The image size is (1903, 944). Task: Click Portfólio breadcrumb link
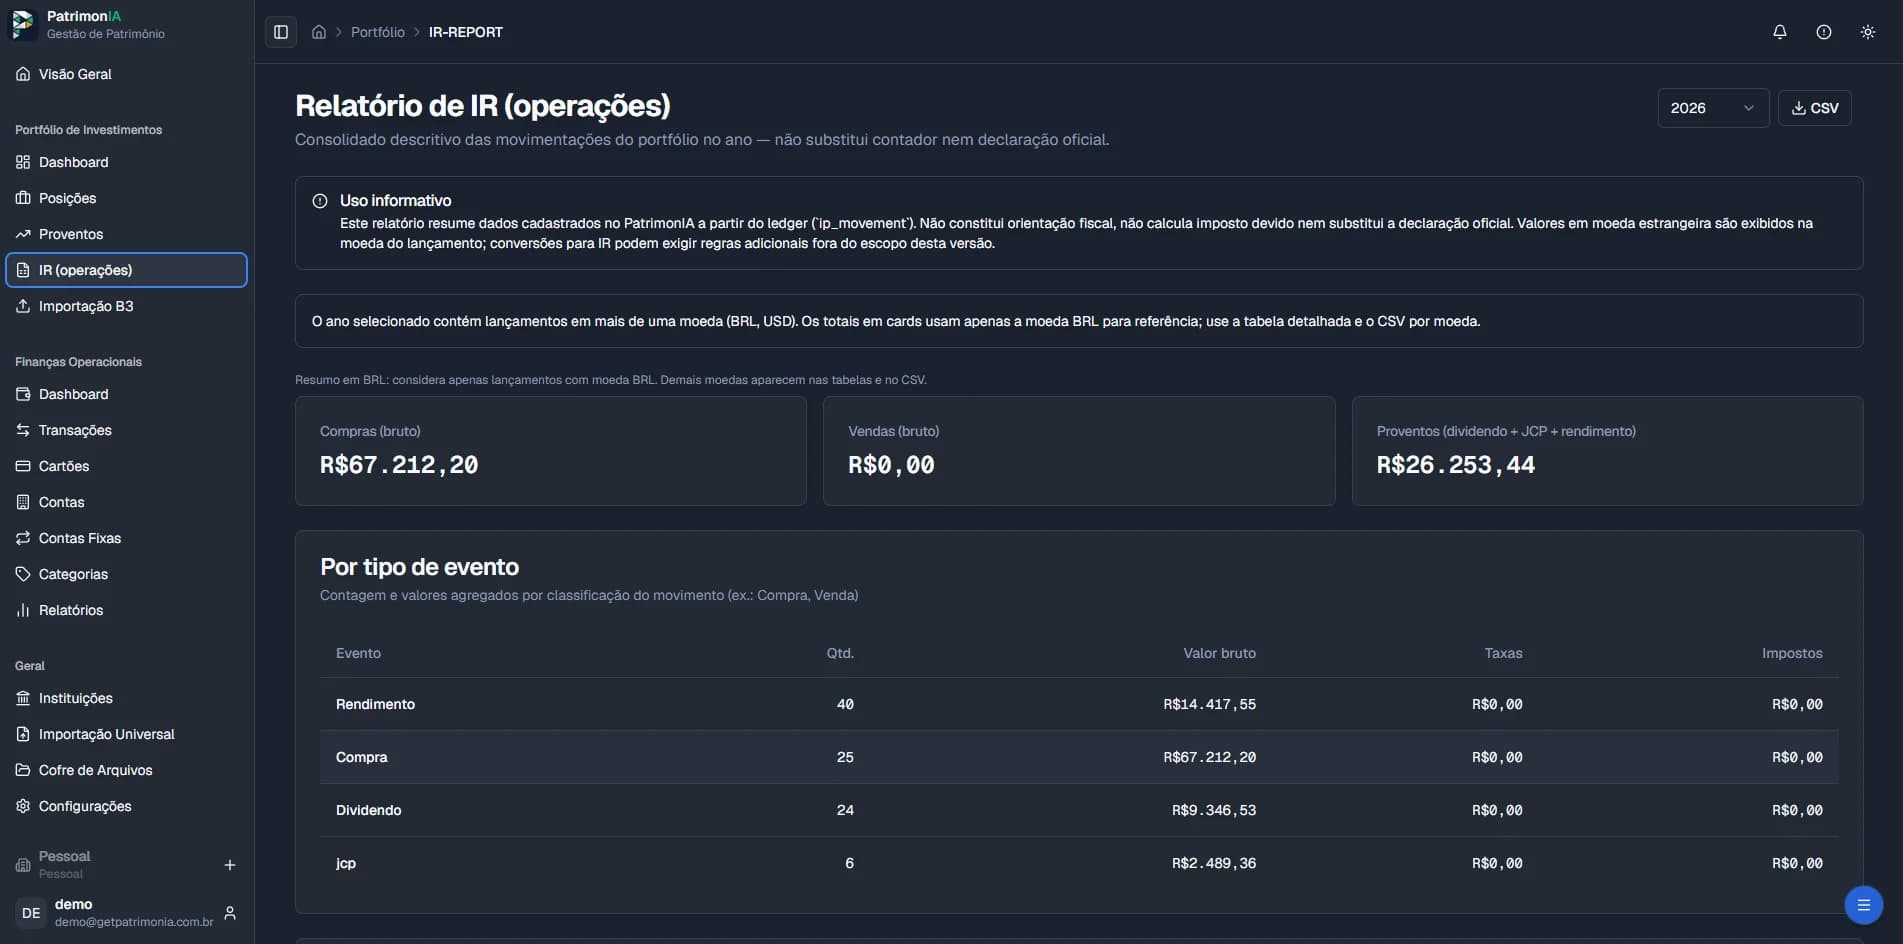click(378, 32)
